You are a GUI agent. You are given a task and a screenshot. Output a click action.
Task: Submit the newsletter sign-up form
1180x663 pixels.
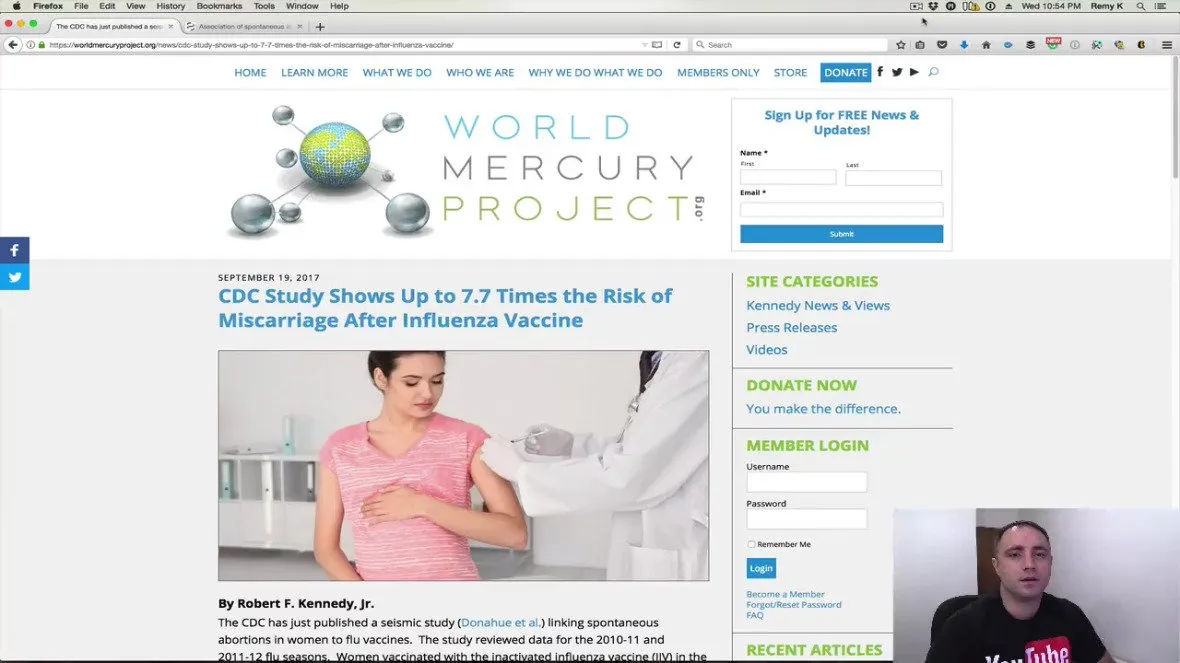pyautogui.click(x=841, y=234)
